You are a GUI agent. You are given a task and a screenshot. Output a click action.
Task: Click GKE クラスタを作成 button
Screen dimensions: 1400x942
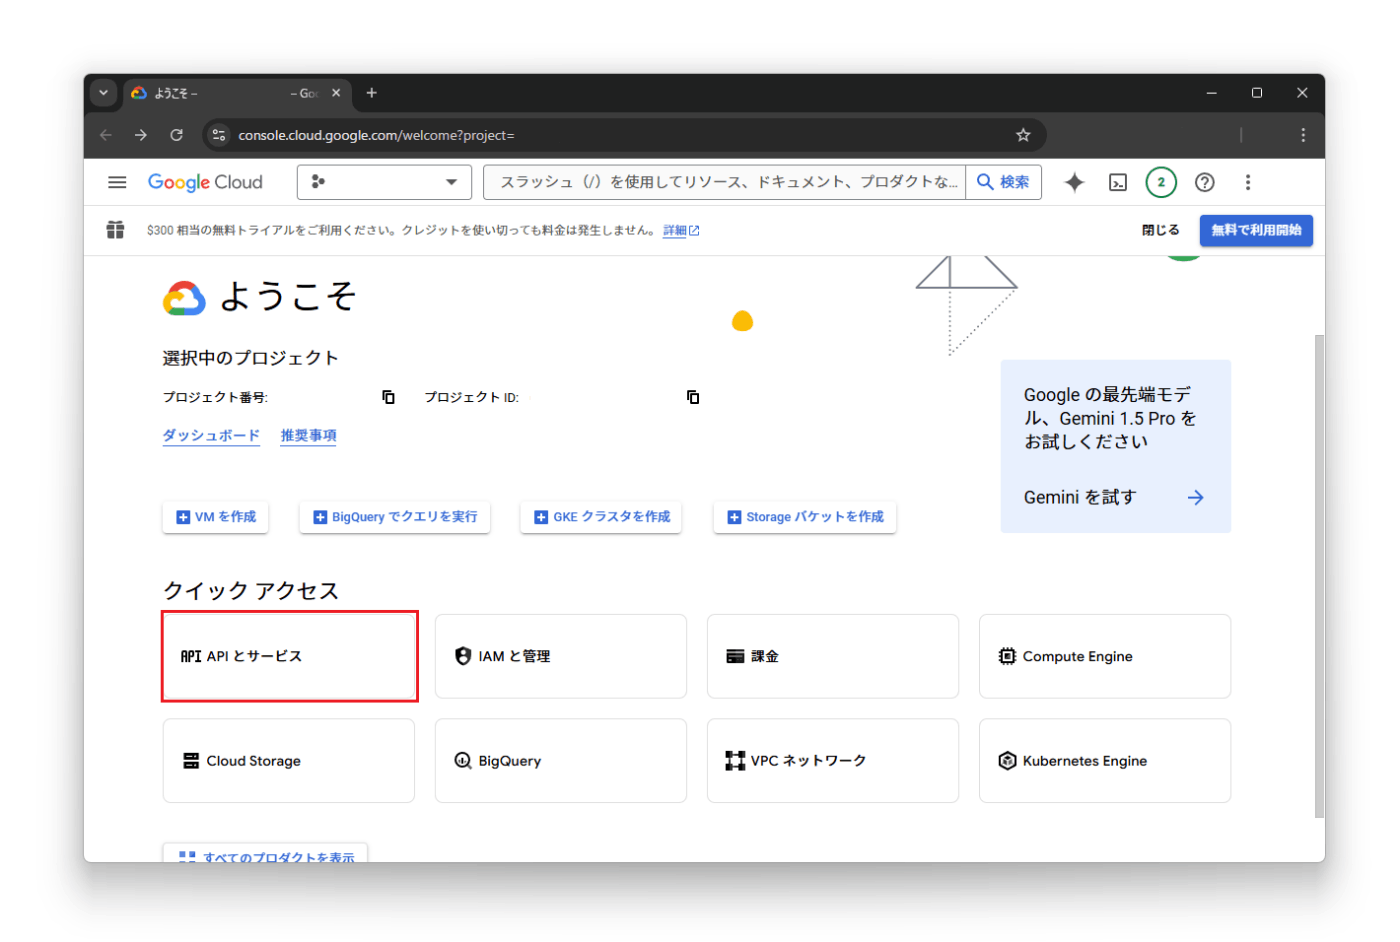(x=601, y=517)
